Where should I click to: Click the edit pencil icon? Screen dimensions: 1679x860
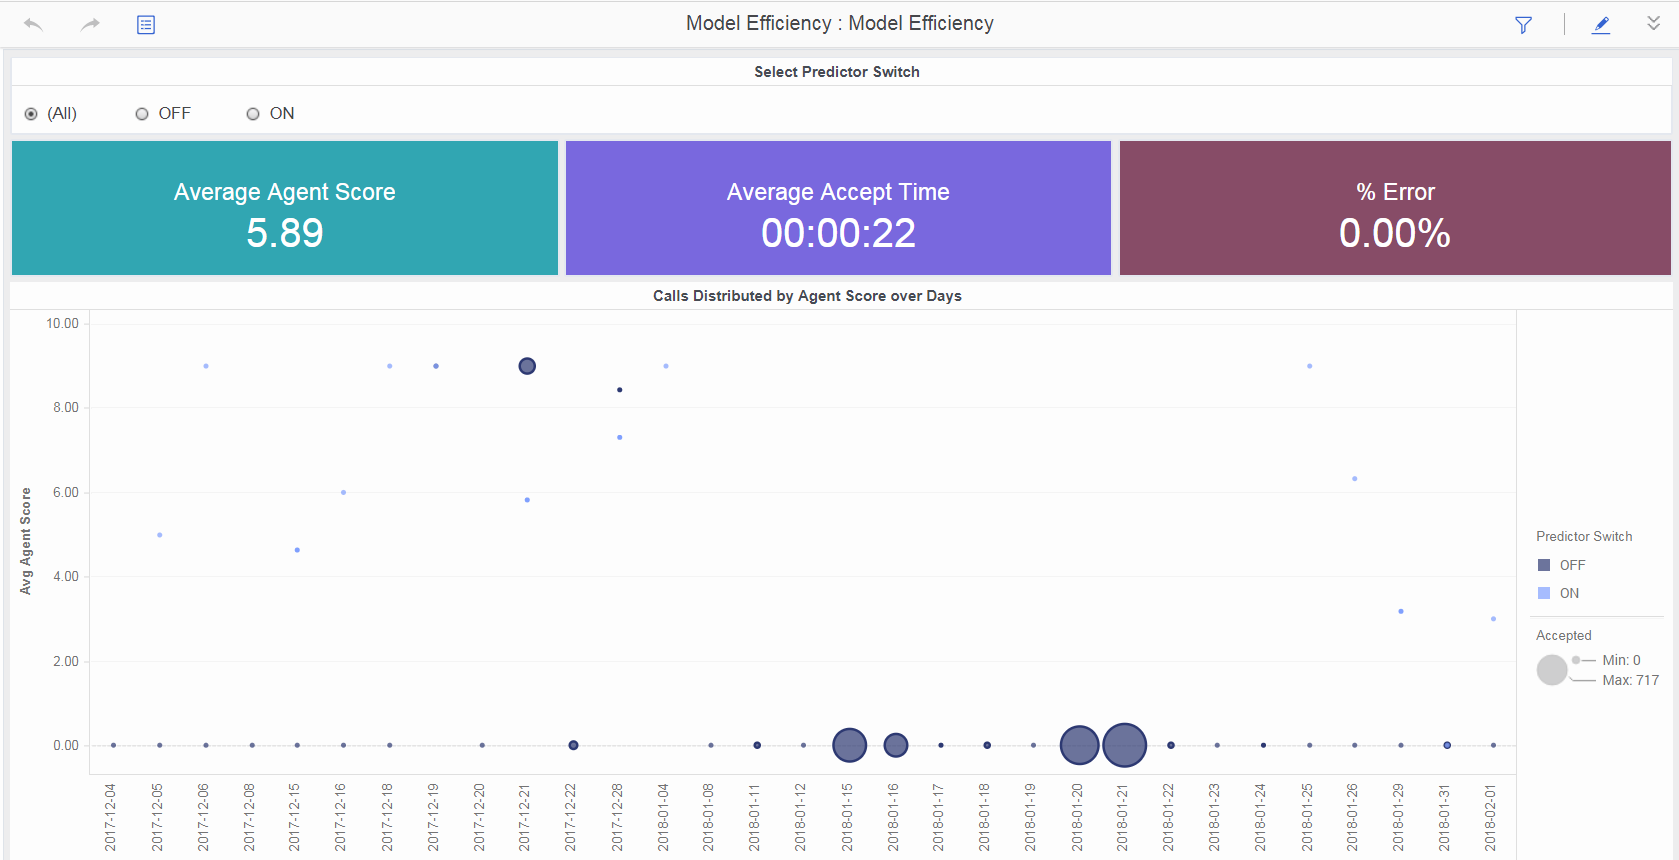coord(1601,25)
